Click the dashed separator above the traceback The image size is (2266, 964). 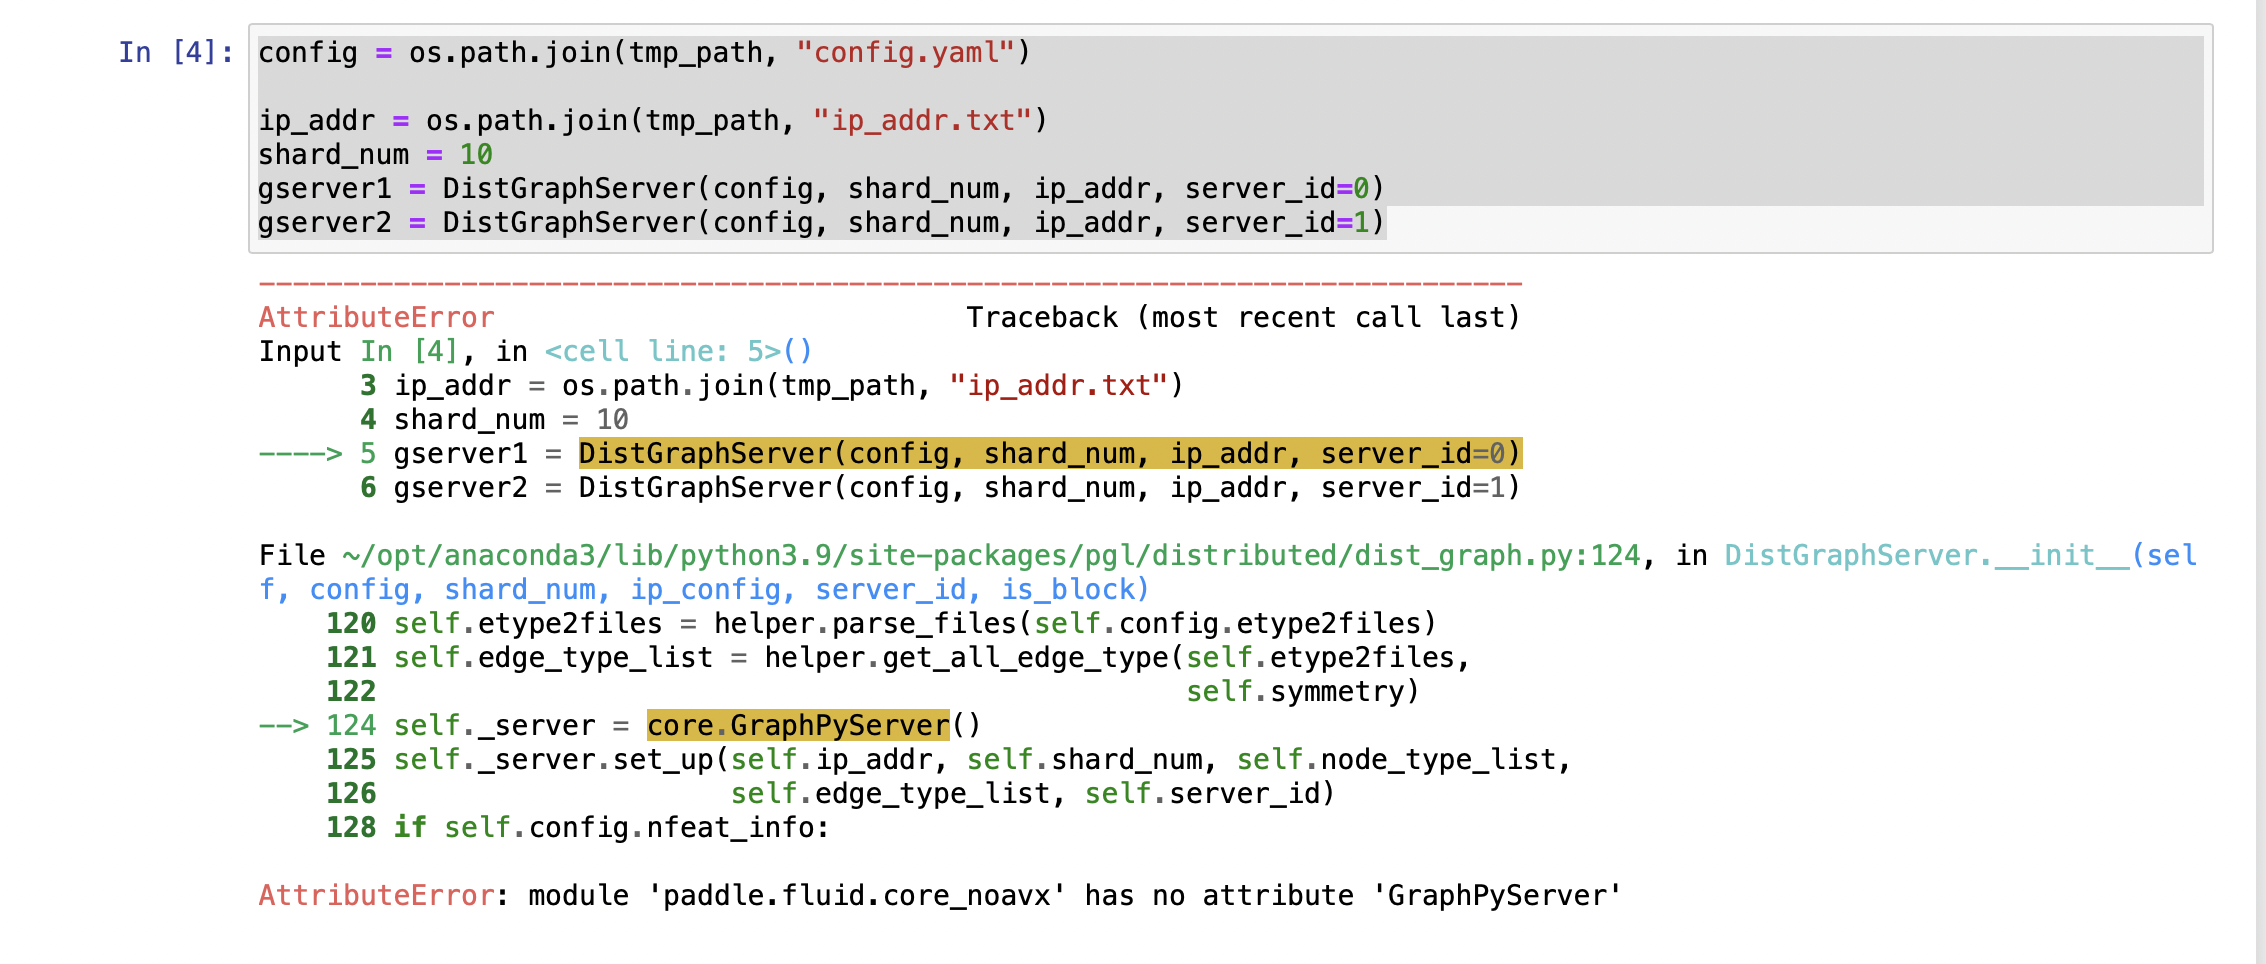(x=890, y=283)
